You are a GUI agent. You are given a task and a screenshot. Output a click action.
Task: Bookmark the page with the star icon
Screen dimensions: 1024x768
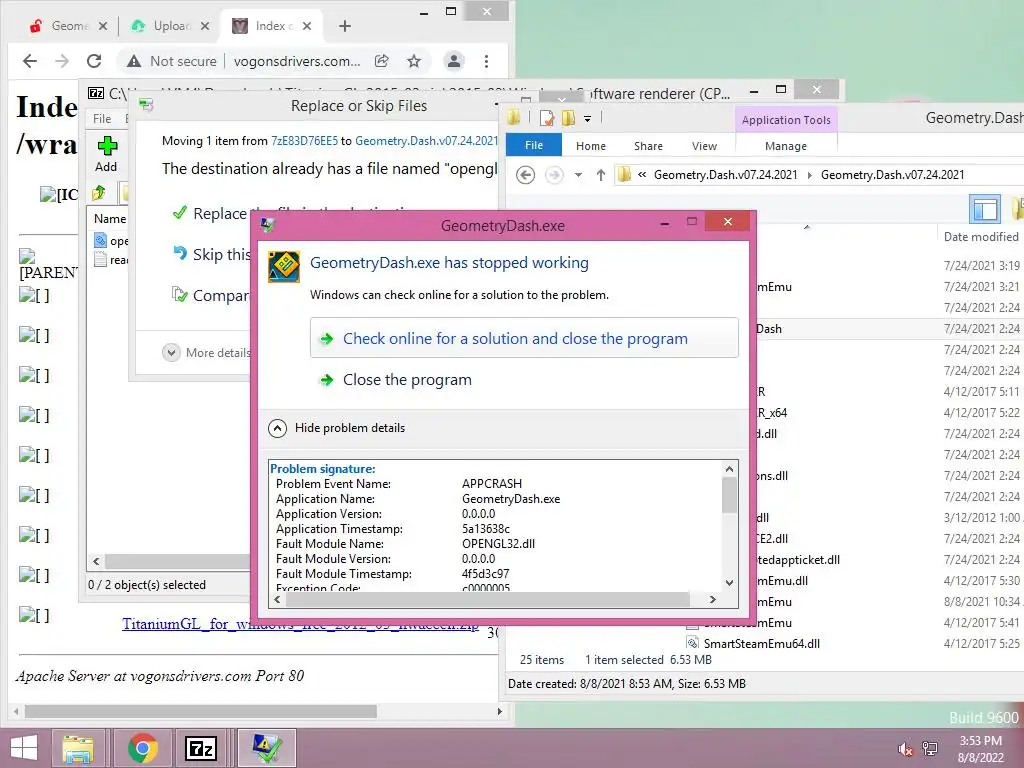click(x=414, y=61)
